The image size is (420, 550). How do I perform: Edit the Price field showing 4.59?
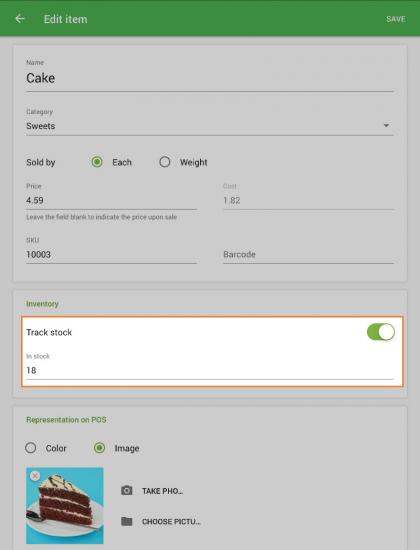pyautogui.click(x=111, y=200)
